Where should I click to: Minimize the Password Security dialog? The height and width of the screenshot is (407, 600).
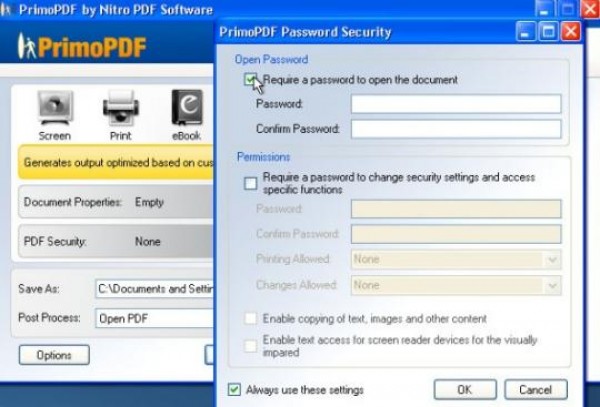526,32
